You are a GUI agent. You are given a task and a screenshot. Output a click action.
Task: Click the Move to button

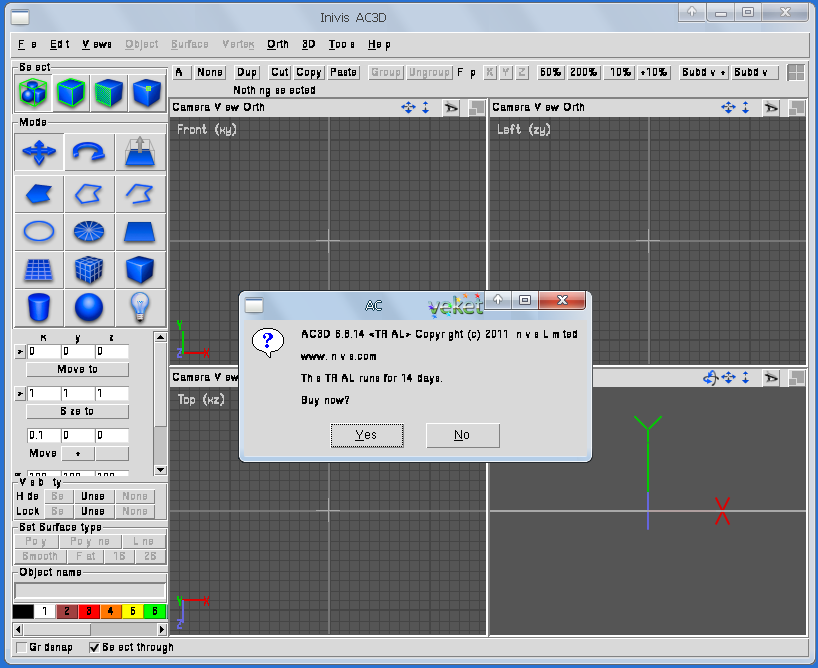(77, 369)
